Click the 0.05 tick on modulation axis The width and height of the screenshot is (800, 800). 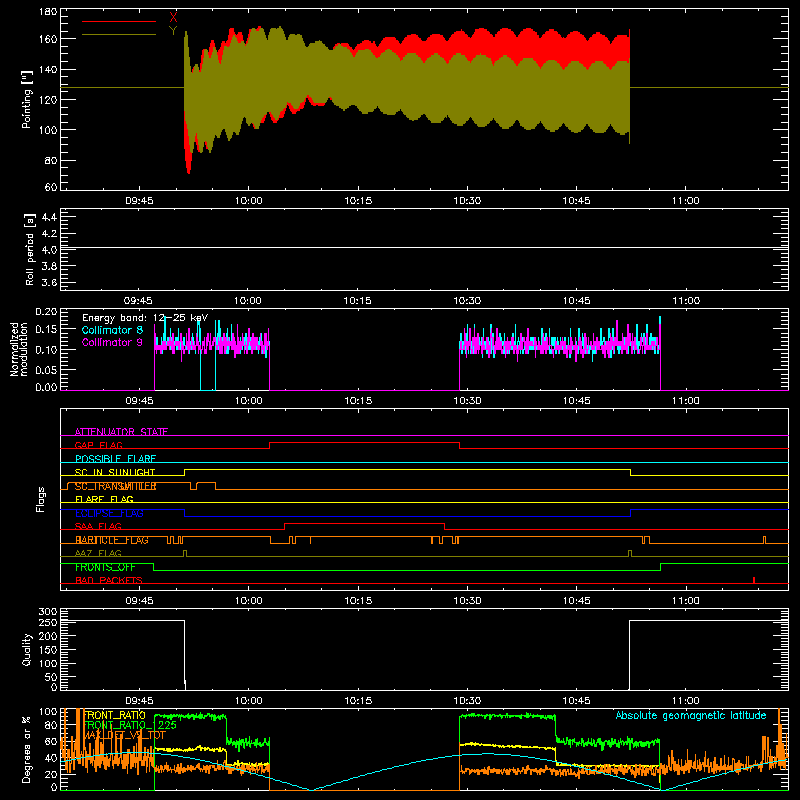pyautogui.click(x=46, y=369)
